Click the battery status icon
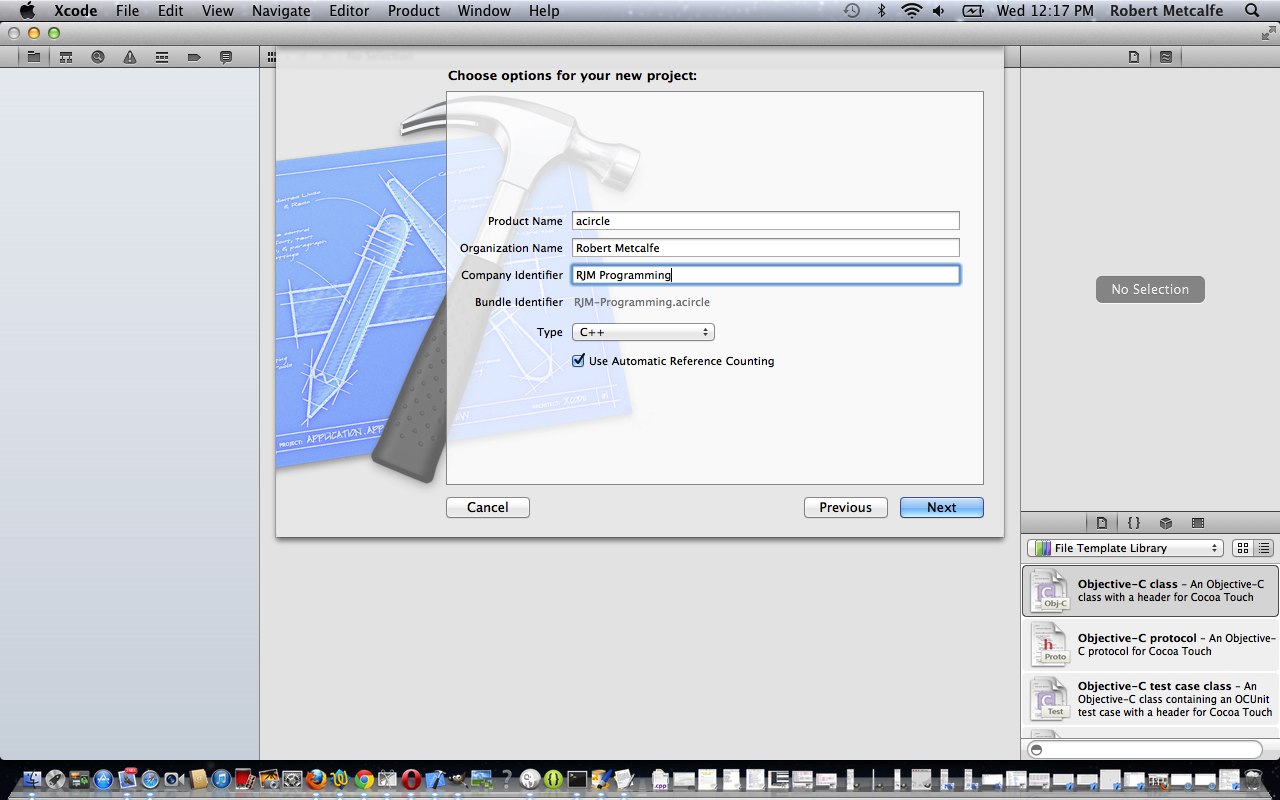The height and width of the screenshot is (800, 1280). (x=972, y=11)
